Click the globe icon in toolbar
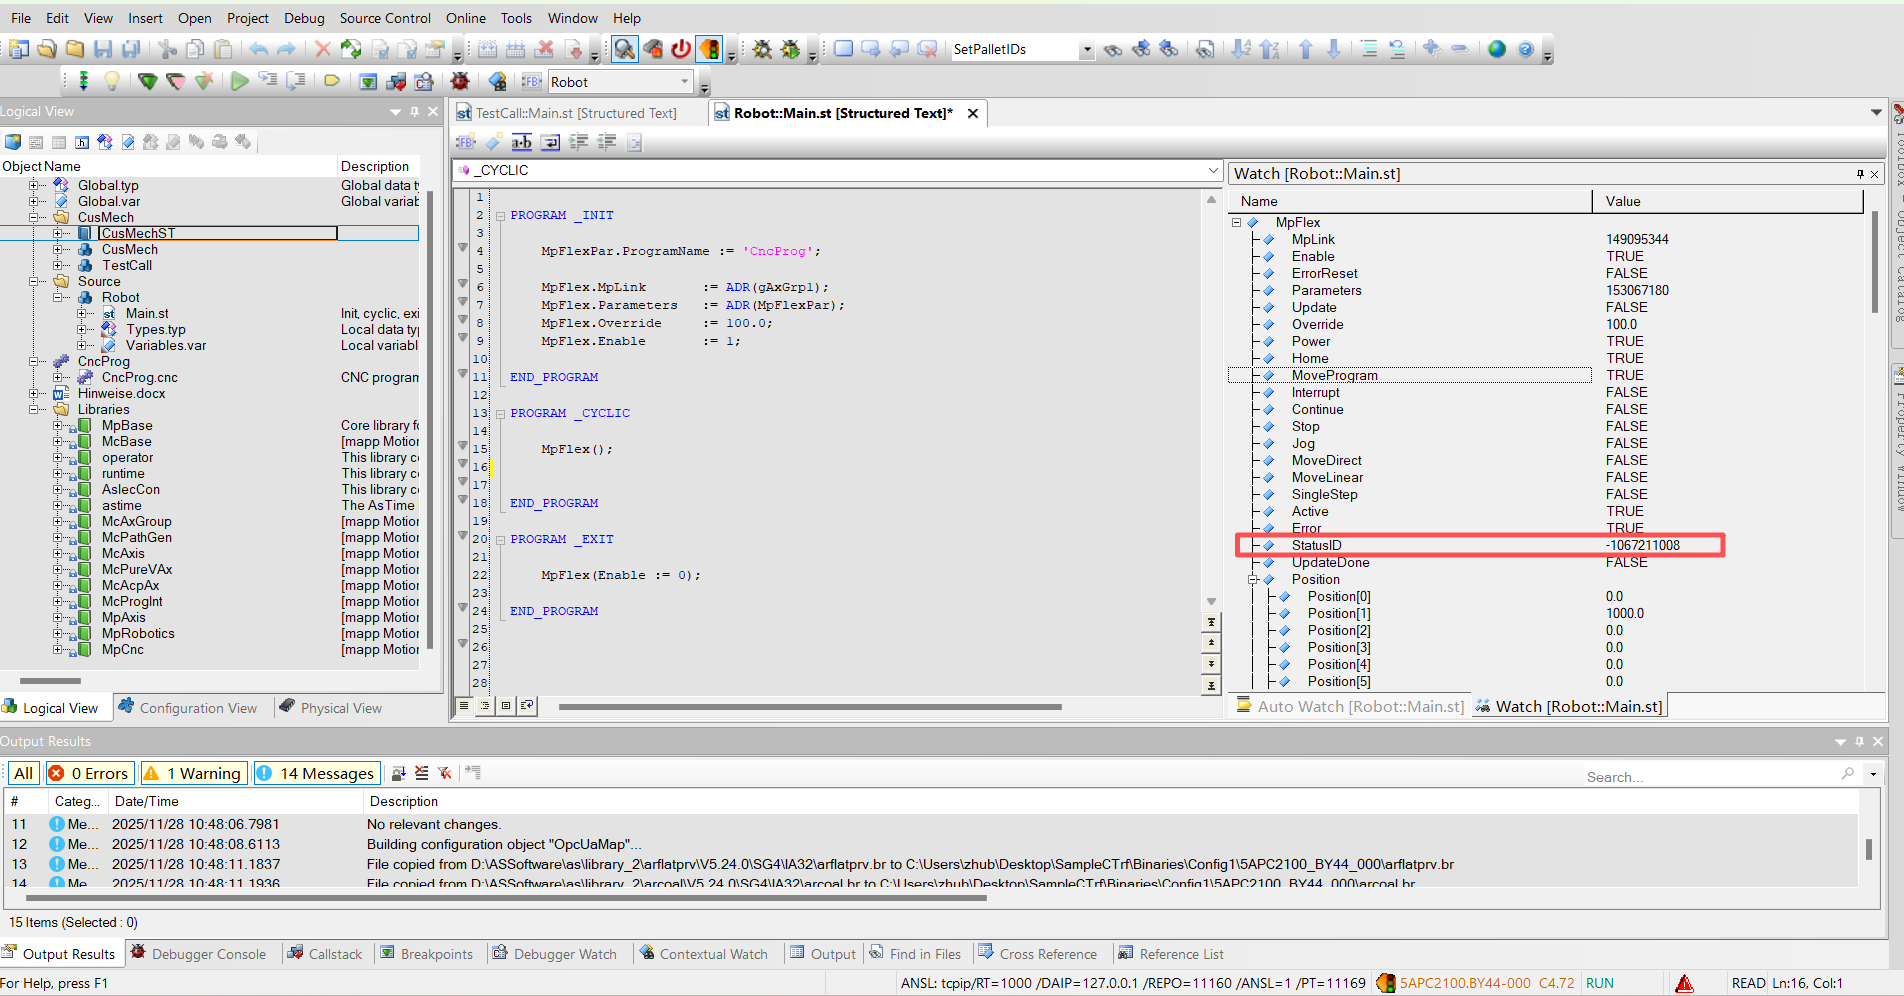The height and width of the screenshot is (996, 1904). pos(1497,49)
